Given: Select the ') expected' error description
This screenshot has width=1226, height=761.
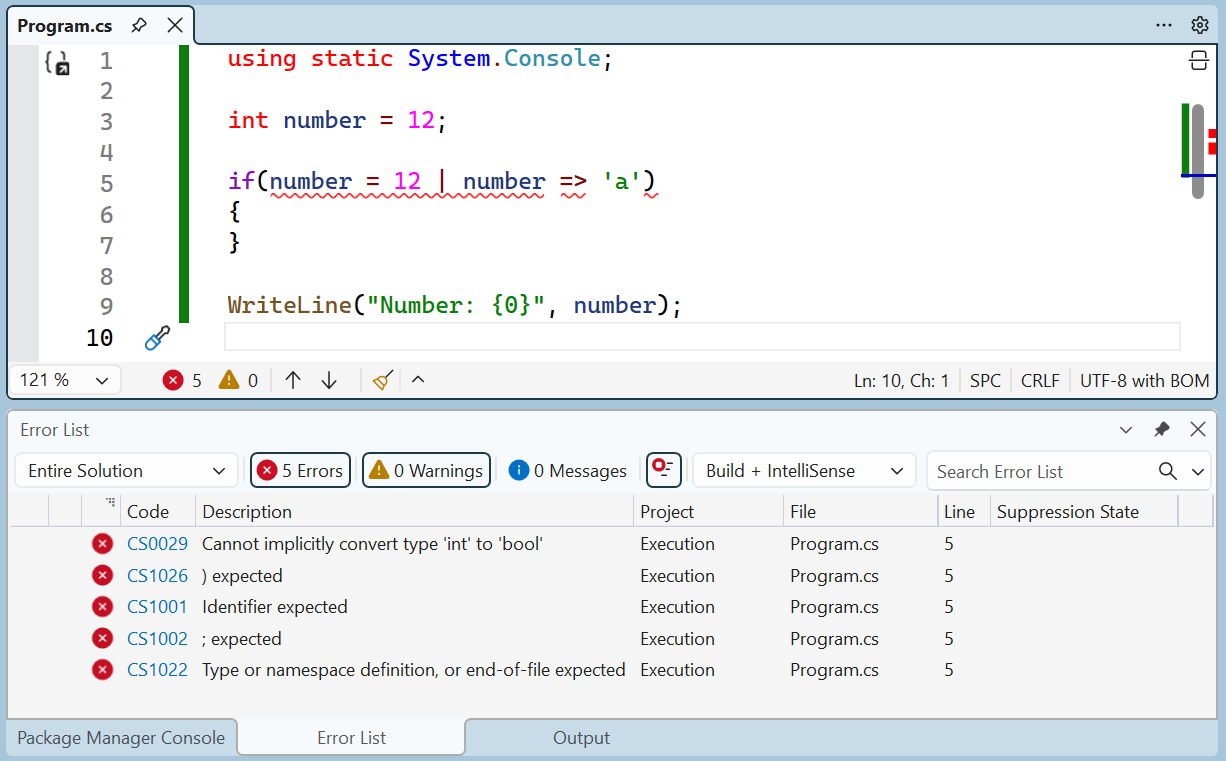Looking at the screenshot, I should pos(242,576).
